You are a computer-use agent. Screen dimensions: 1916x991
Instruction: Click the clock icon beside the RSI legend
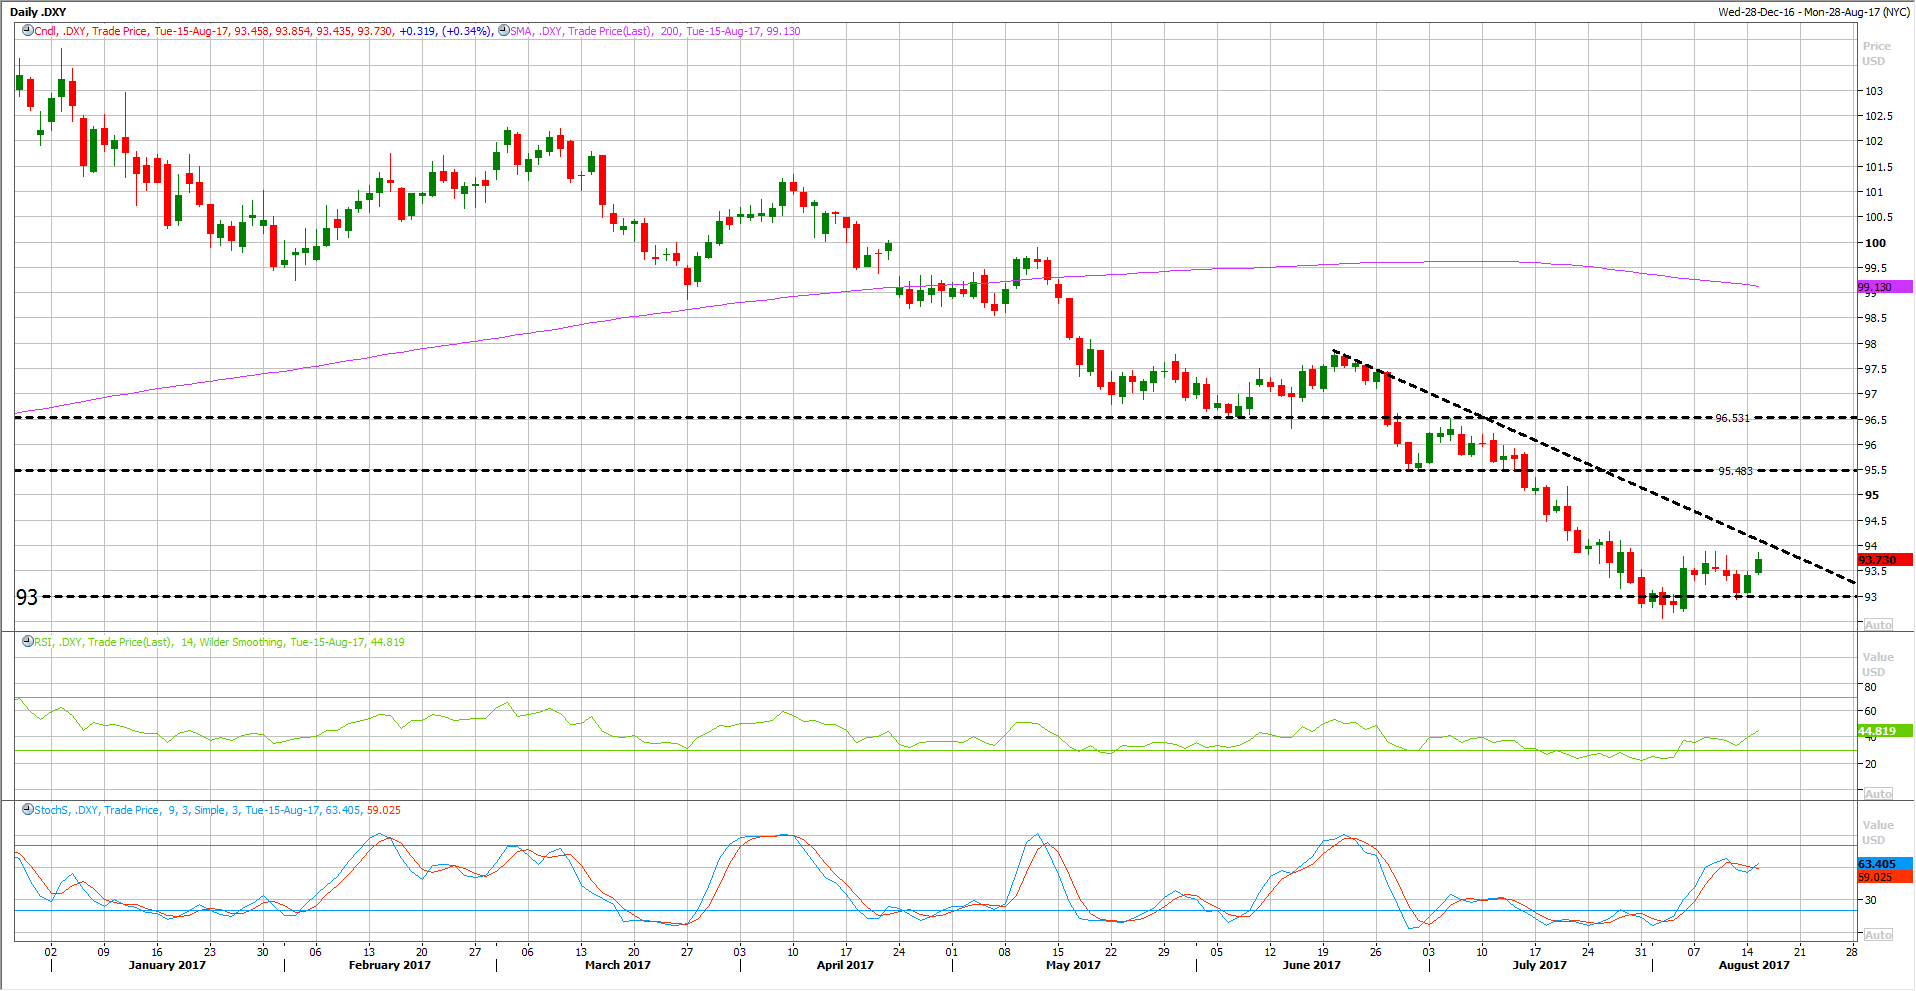tap(27, 642)
